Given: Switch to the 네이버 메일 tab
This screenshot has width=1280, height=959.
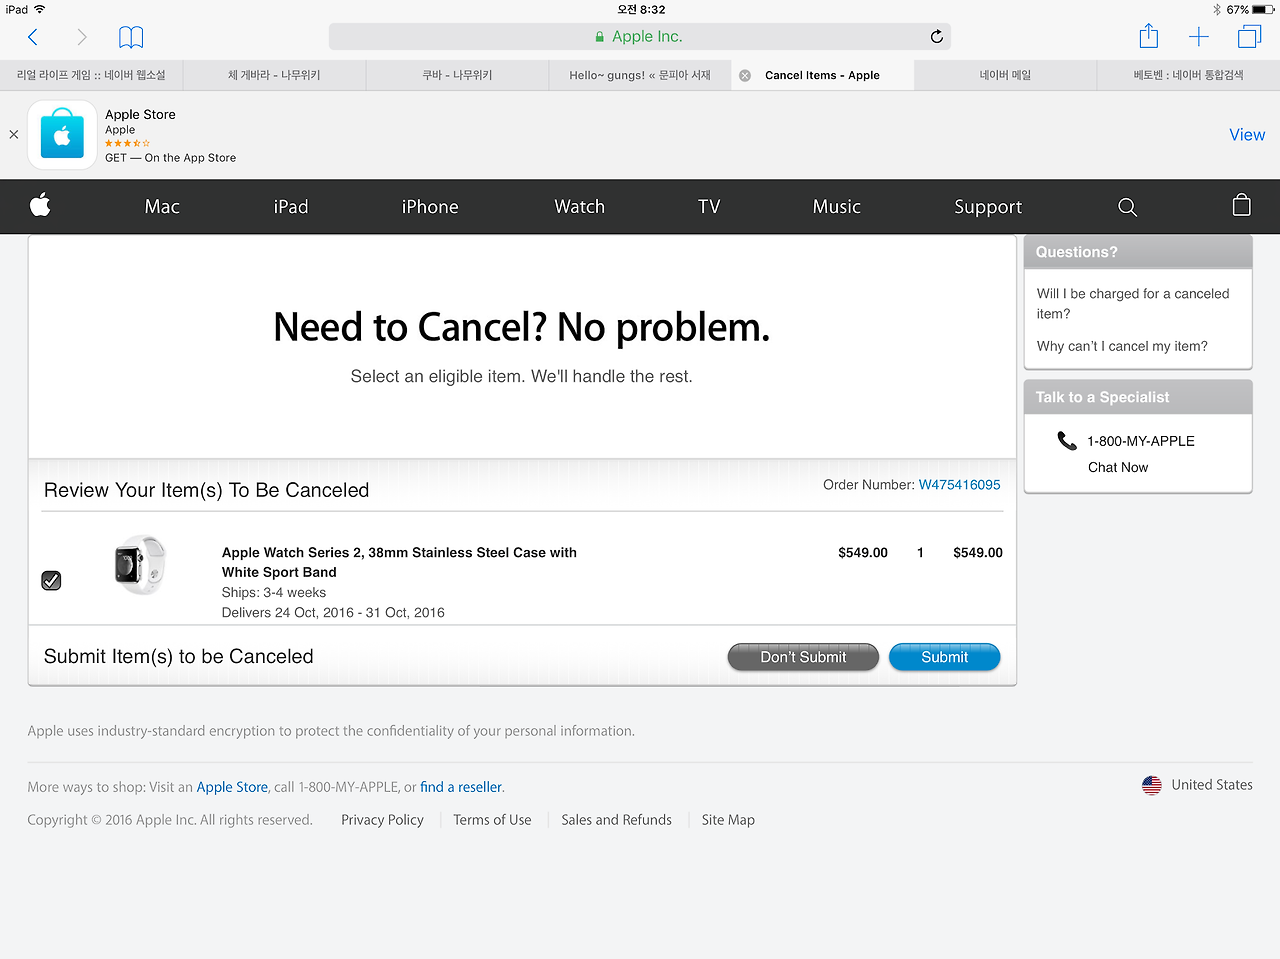Looking at the screenshot, I should [1005, 75].
